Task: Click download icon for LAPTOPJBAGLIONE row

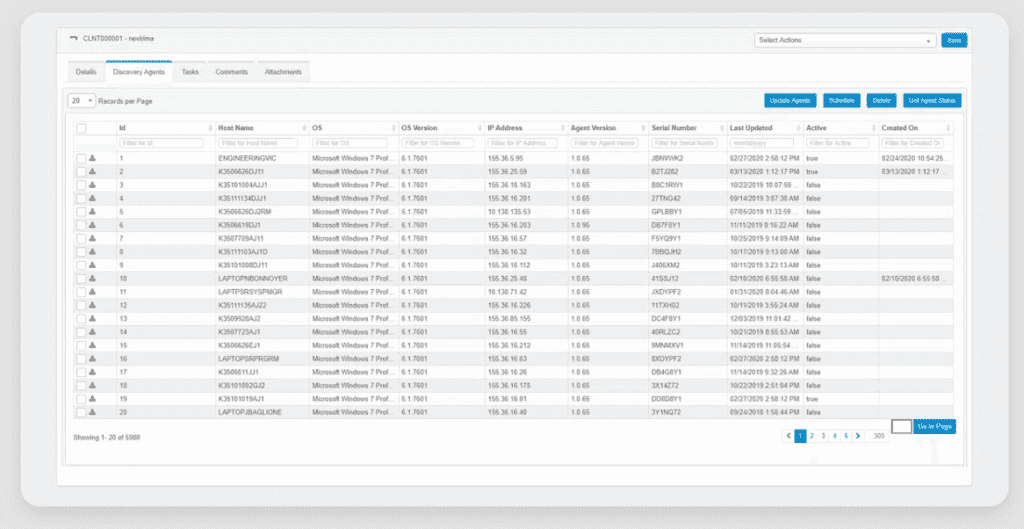Action: (x=92, y=411)
